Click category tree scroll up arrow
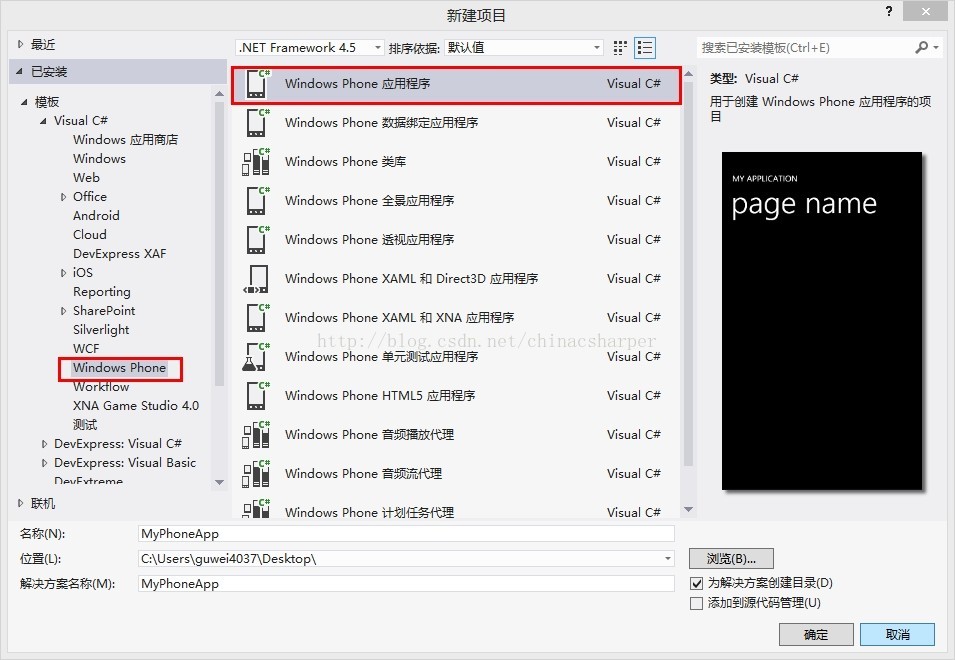 220,94
